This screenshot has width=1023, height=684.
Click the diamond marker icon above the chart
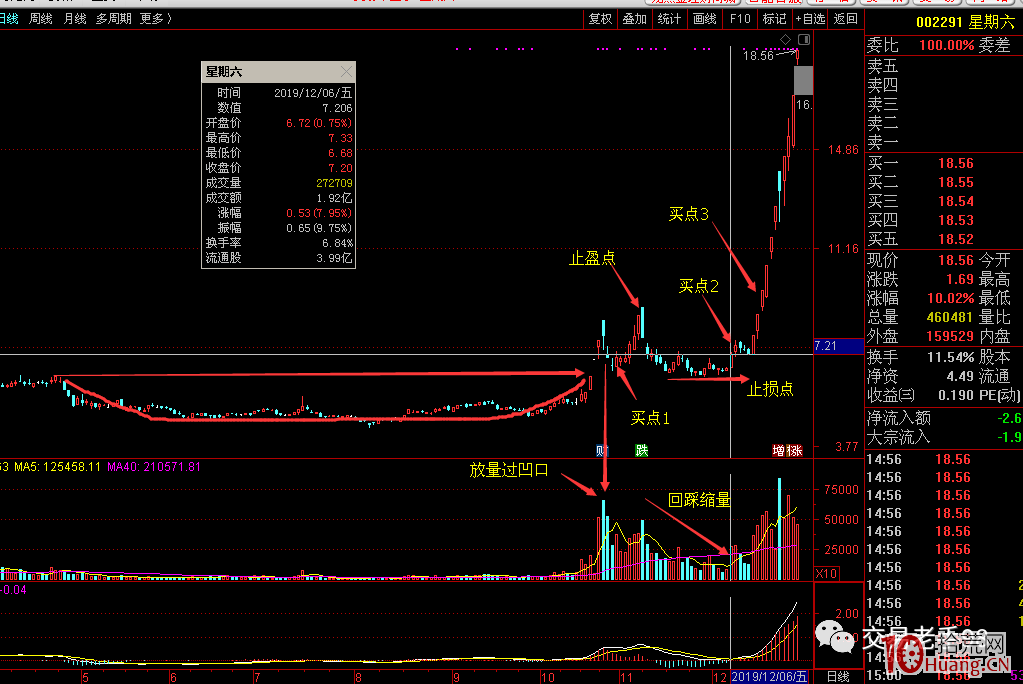(786, 39)
